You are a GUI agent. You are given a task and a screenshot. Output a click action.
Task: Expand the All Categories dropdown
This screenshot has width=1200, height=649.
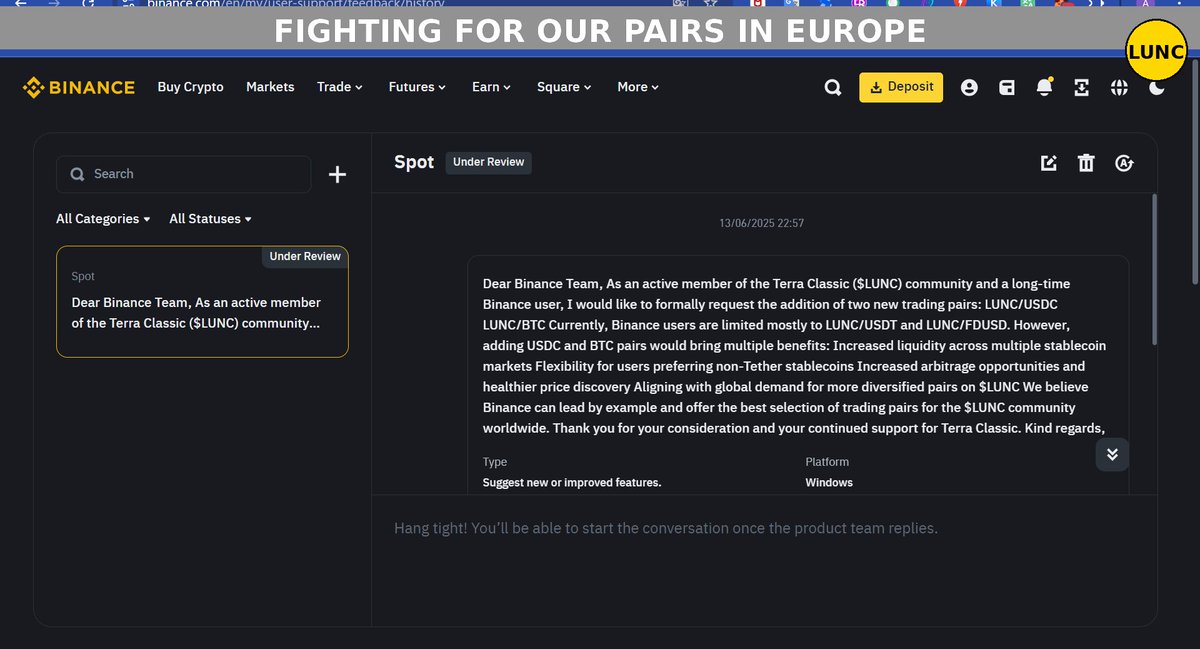click(103, 219)
